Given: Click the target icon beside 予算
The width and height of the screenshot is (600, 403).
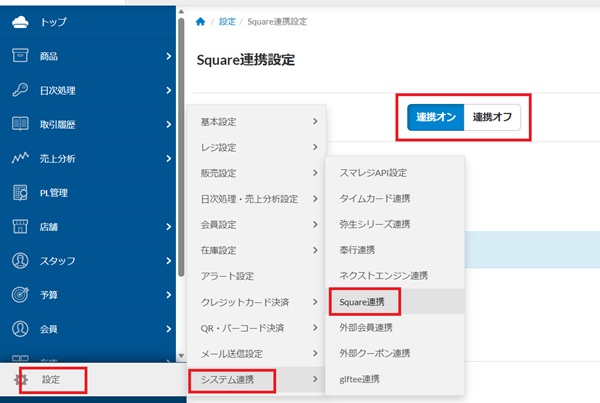Looking at the screenshot, I should [20, 295].
